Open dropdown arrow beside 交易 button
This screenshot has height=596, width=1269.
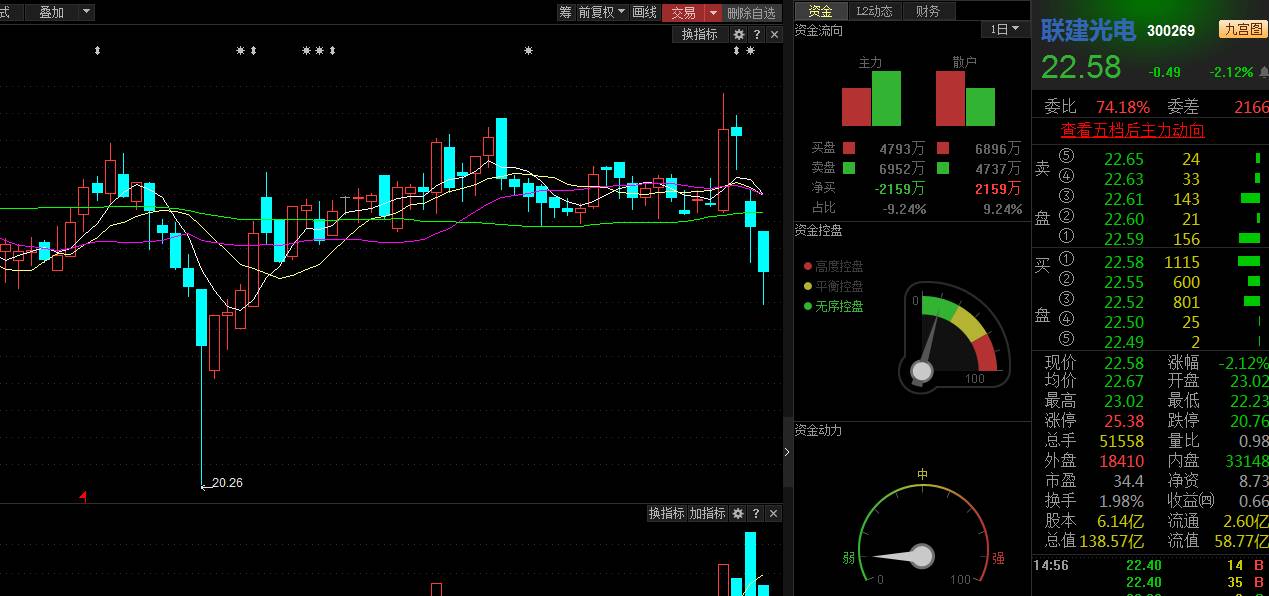point(713,12)
